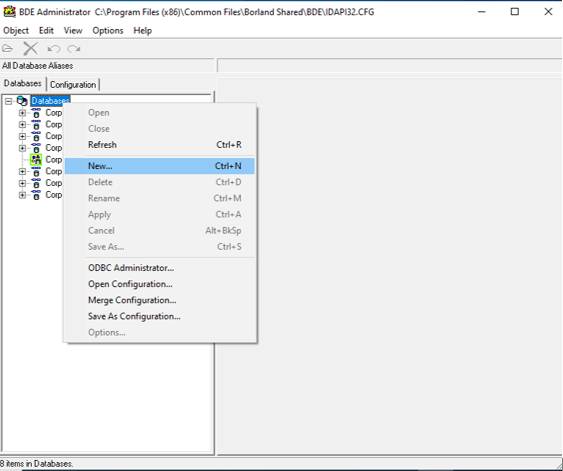
Task: Minimize the BDE Administrator window
Action: (x=482, y=12)
